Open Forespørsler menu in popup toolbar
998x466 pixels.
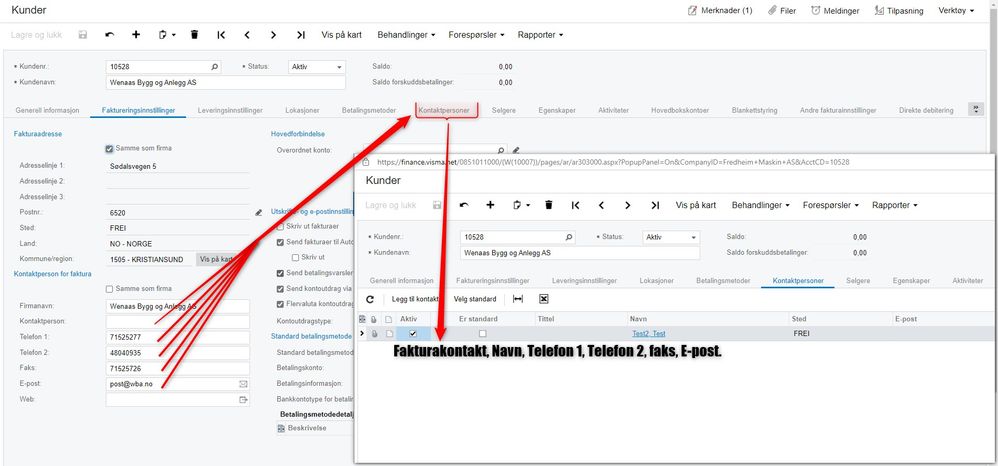[831, 205]
